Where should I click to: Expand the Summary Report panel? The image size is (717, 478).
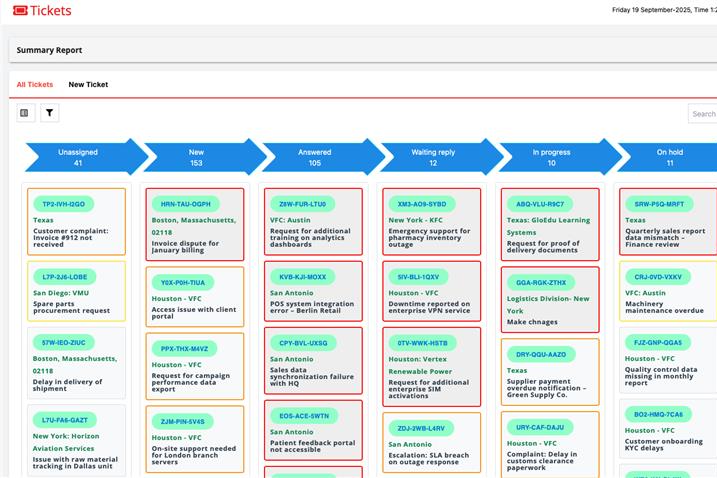pos(49,50)
